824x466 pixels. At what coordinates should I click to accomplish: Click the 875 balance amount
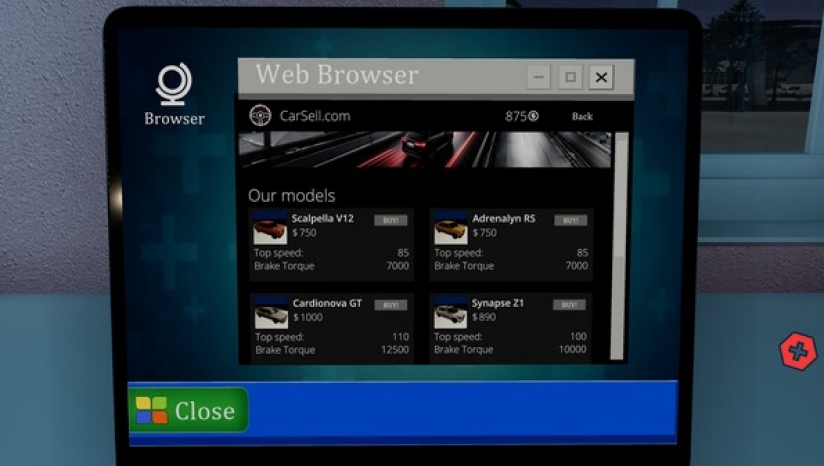[516, 116]
